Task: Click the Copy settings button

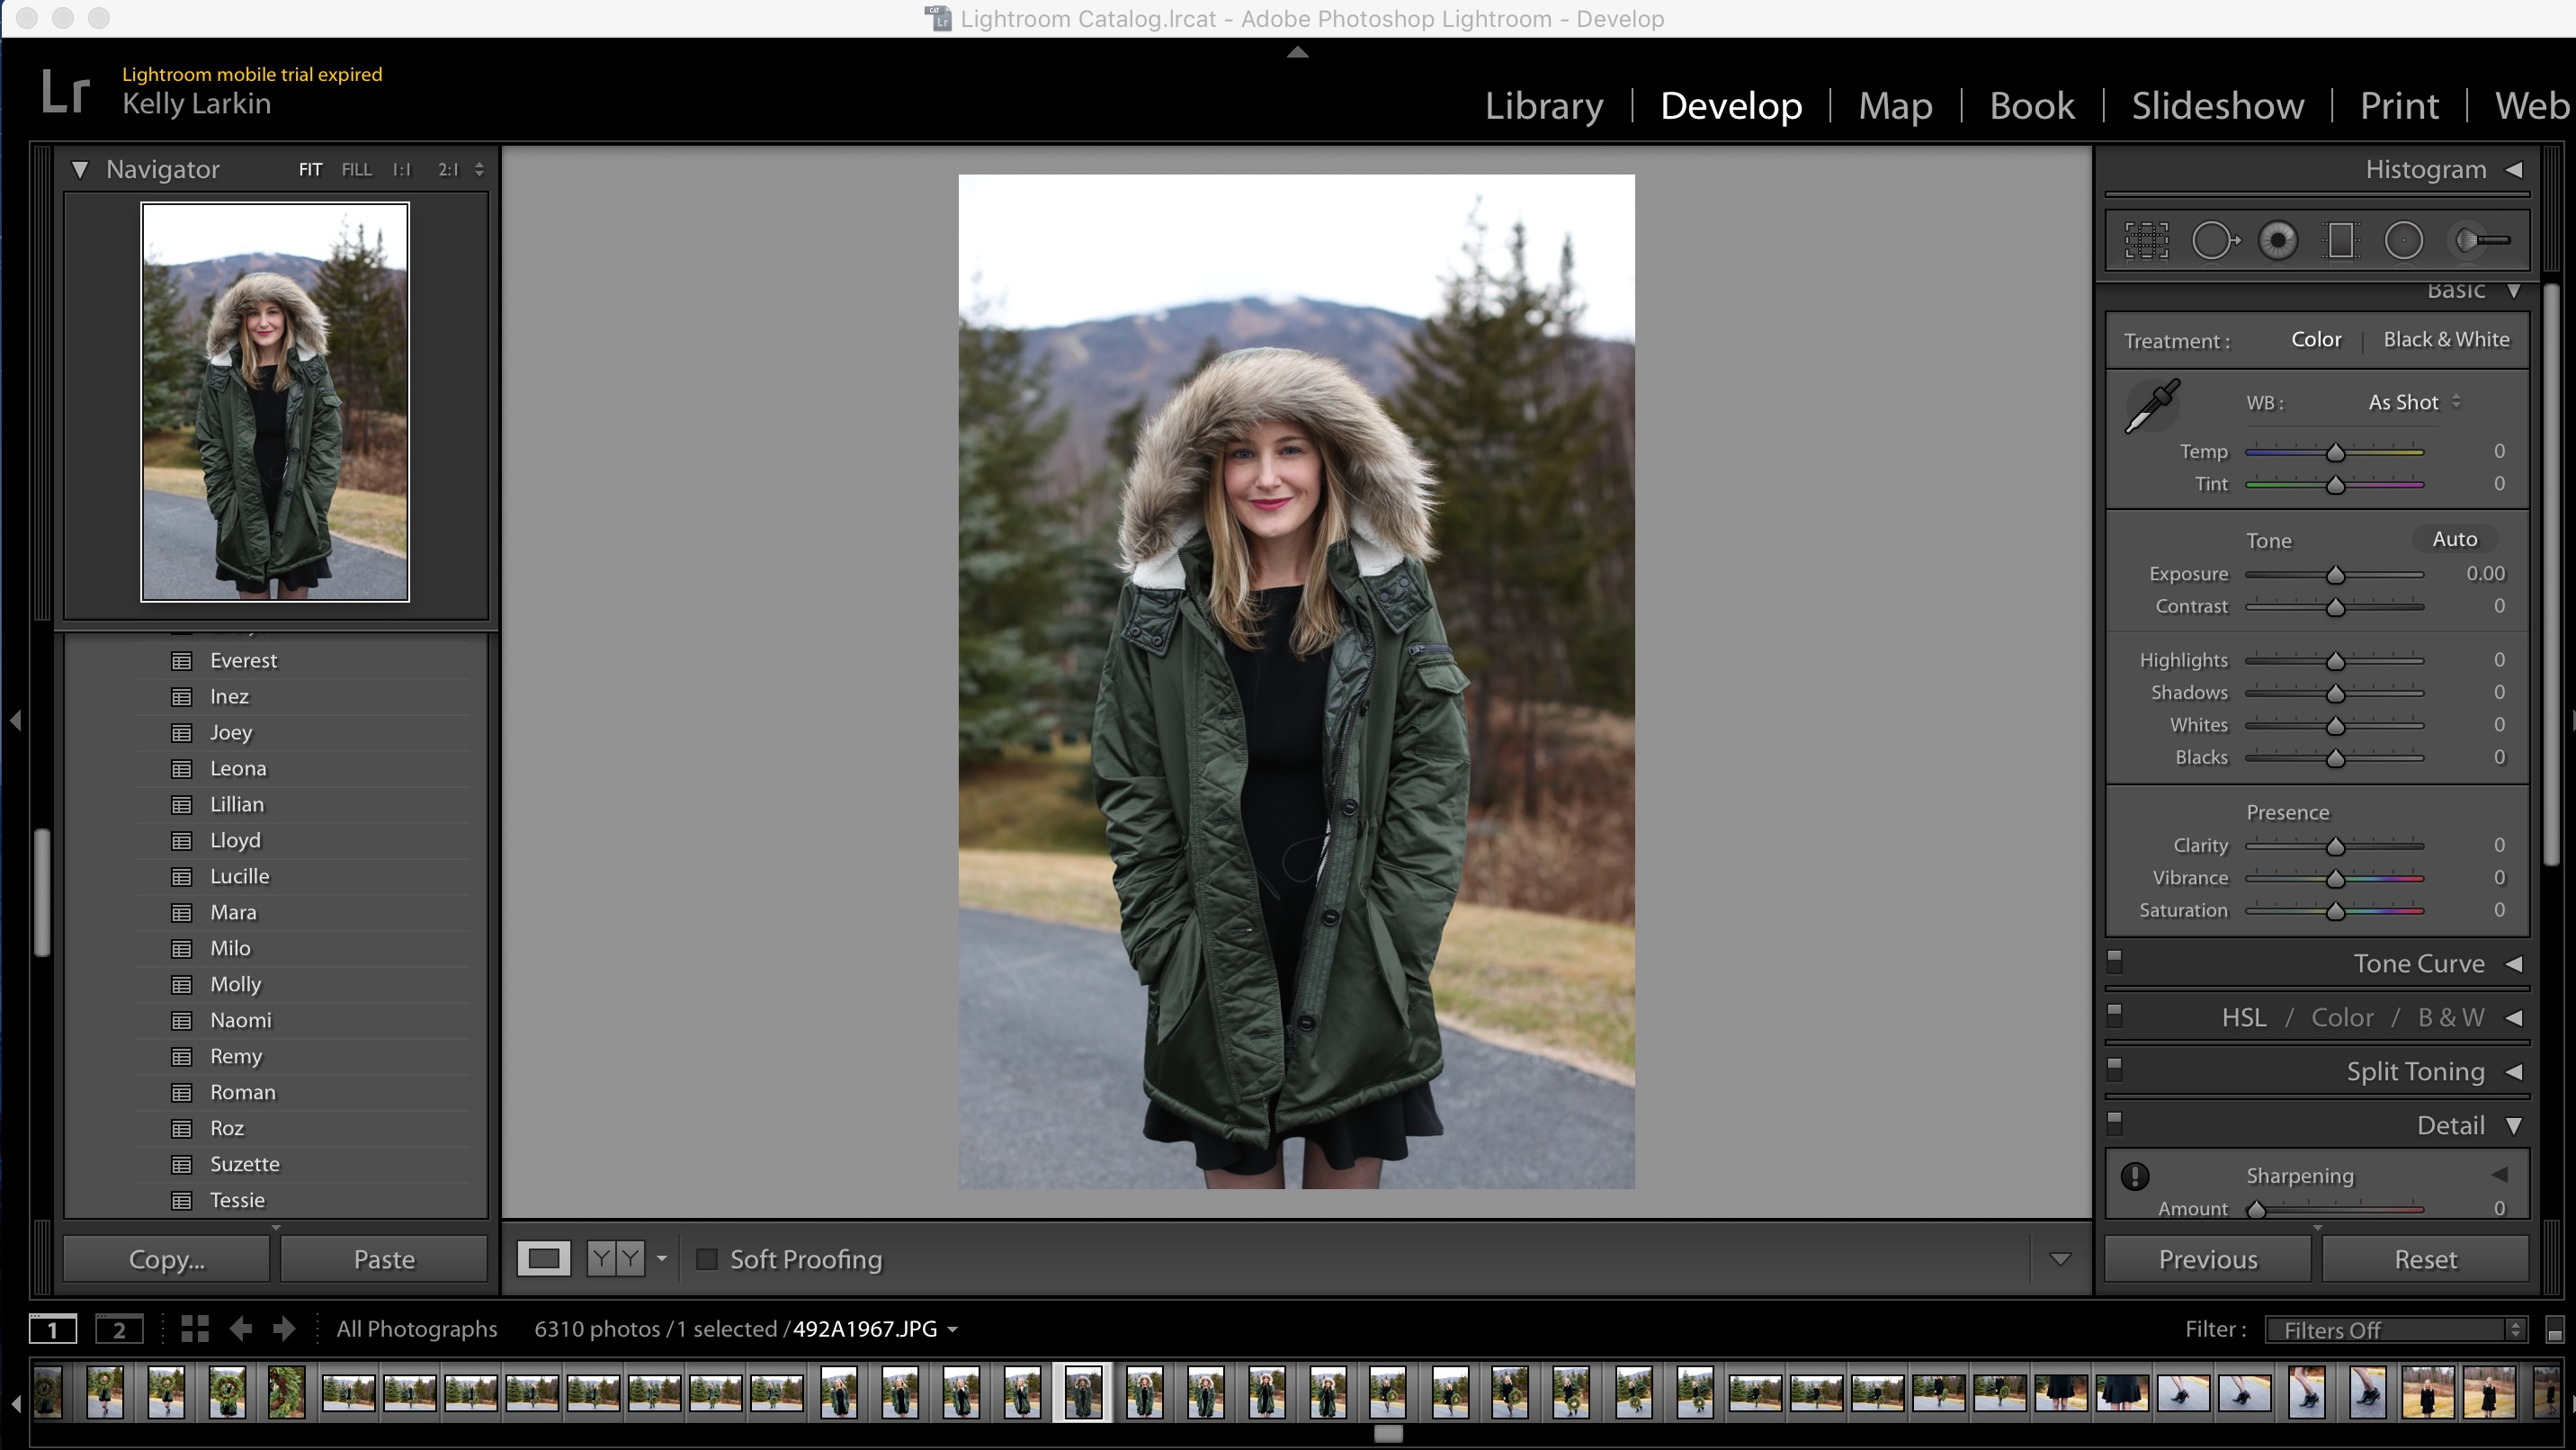Action: coord(166,1259)
